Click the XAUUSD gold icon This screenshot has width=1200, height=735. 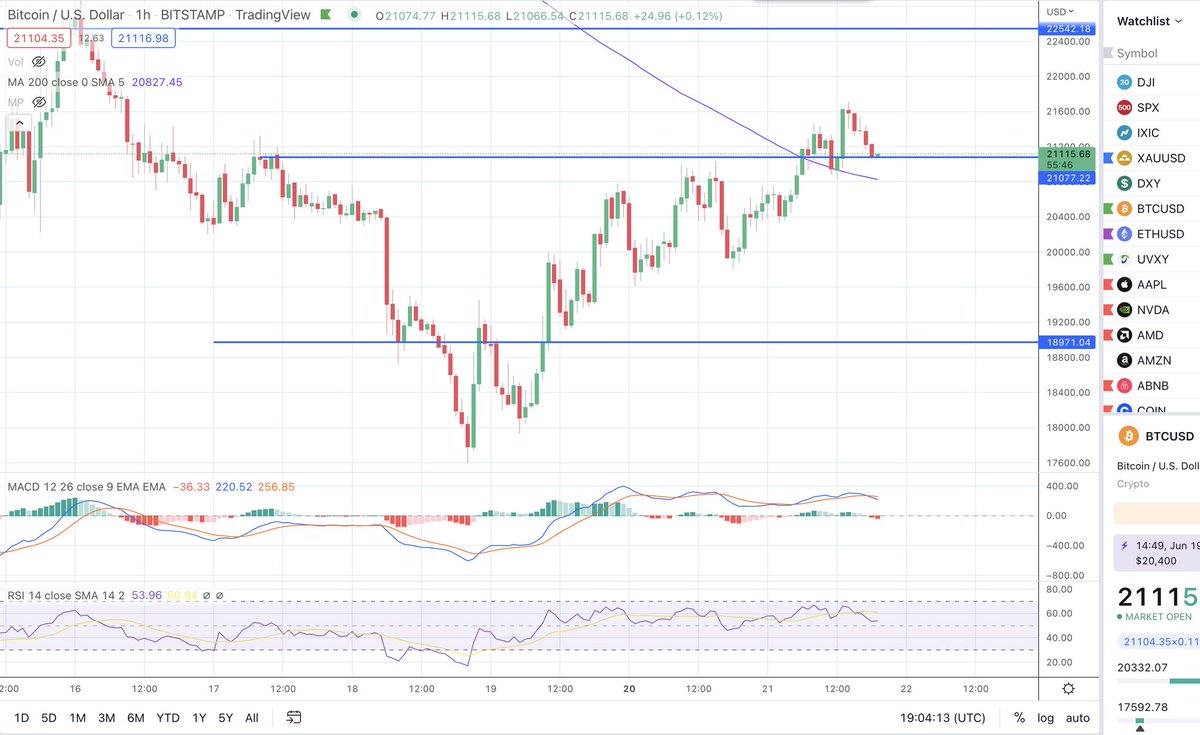[1124, 158]
